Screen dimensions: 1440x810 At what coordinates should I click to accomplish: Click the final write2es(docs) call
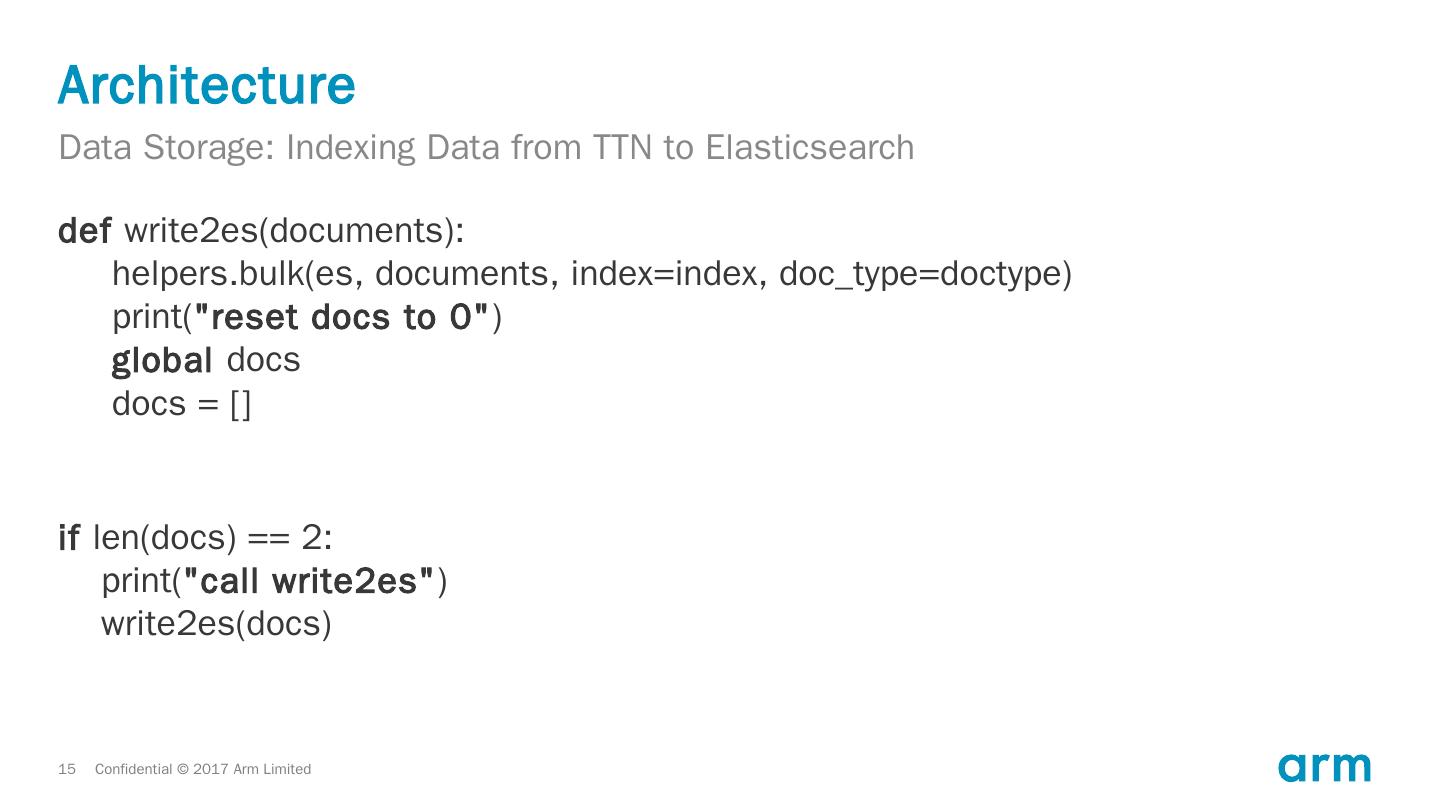[216, 624]
